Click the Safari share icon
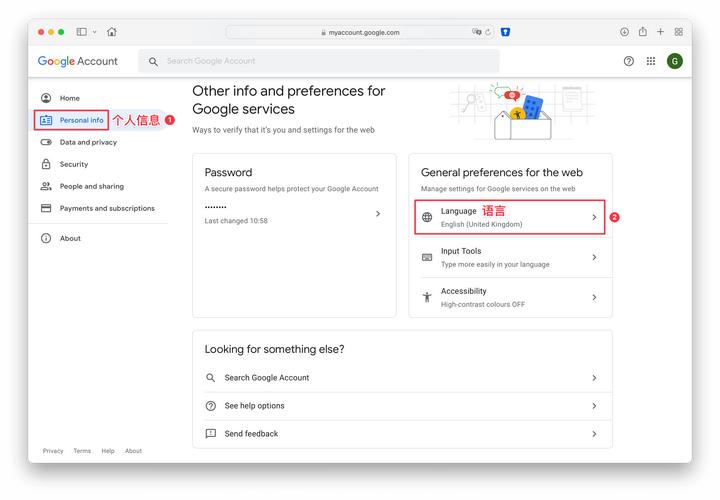The height and width of the screenshot is (500, 720). coord(642,32)
